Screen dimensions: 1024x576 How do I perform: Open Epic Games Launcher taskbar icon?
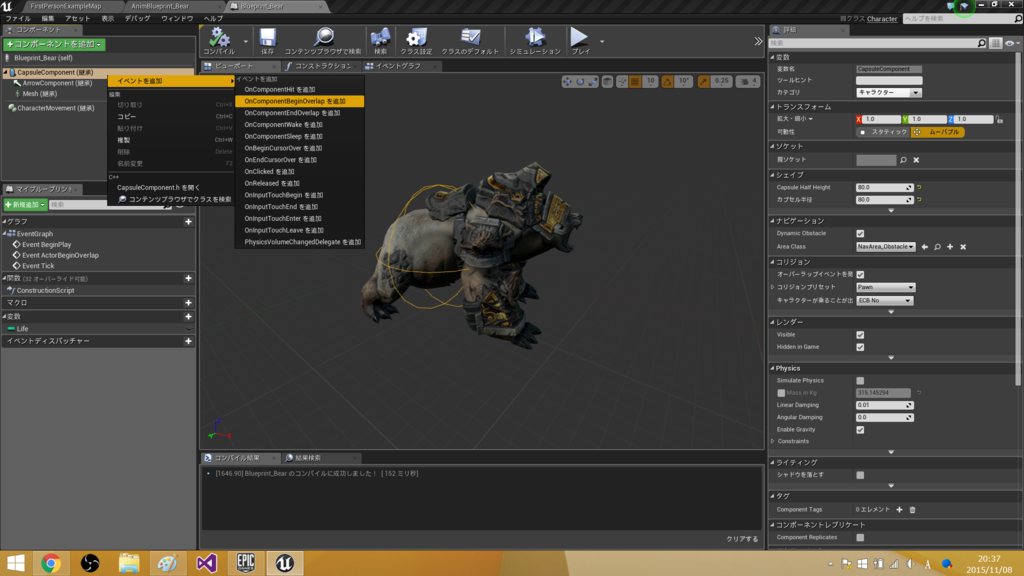[x=246, y=563]
